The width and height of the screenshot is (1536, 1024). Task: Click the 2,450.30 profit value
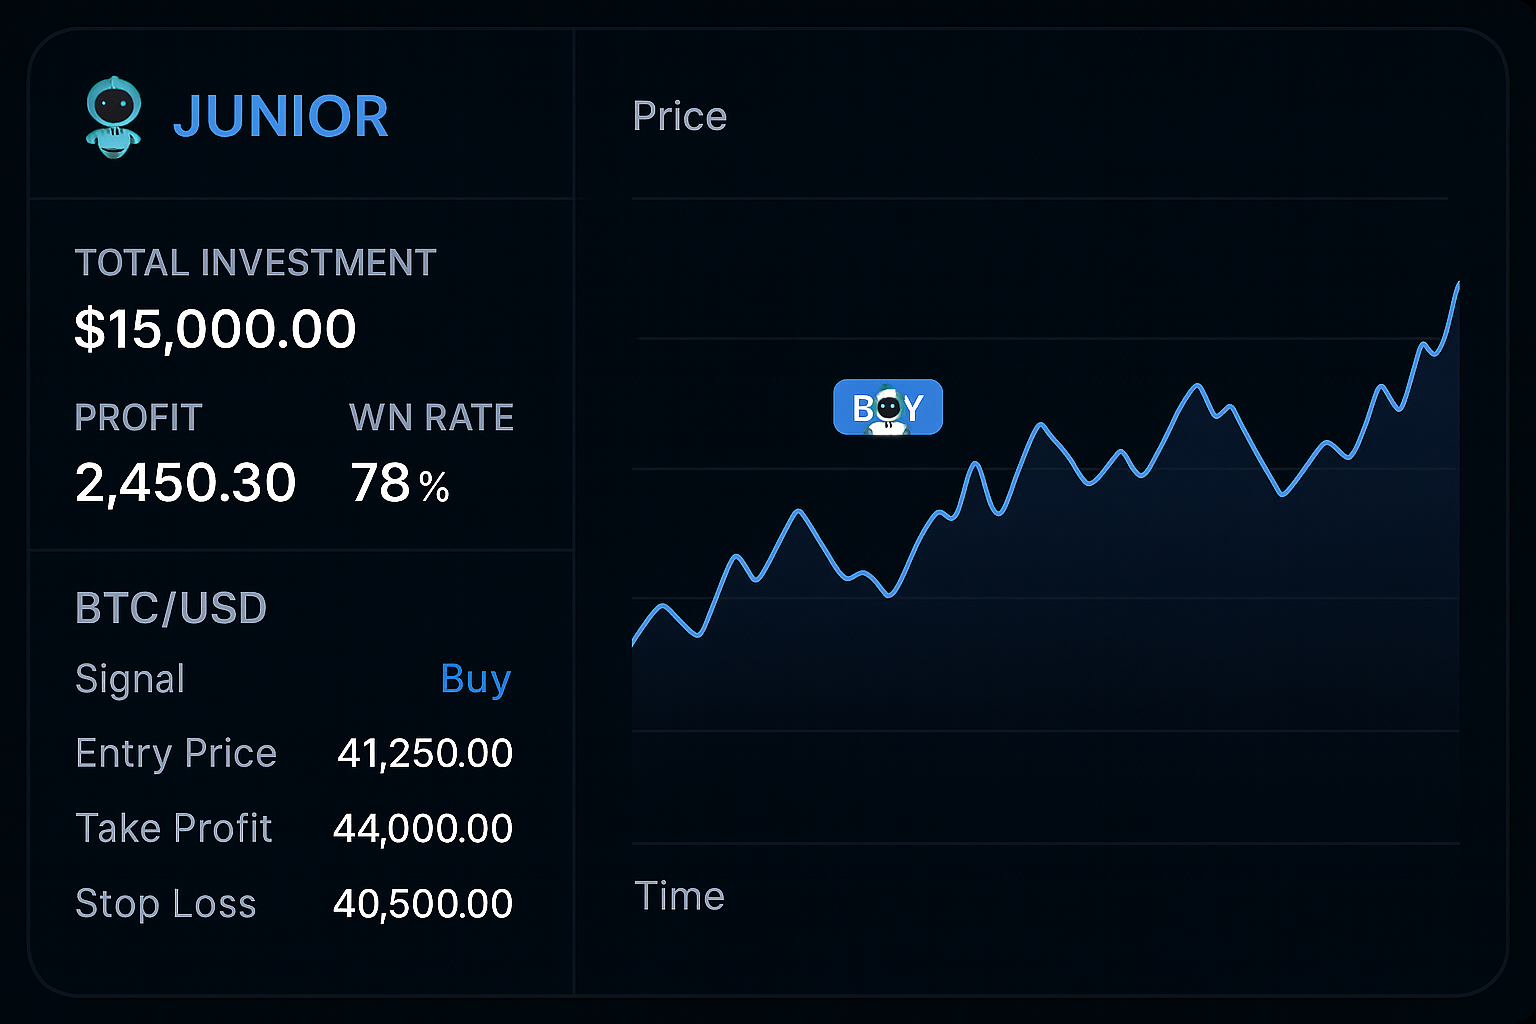point(185,483)
